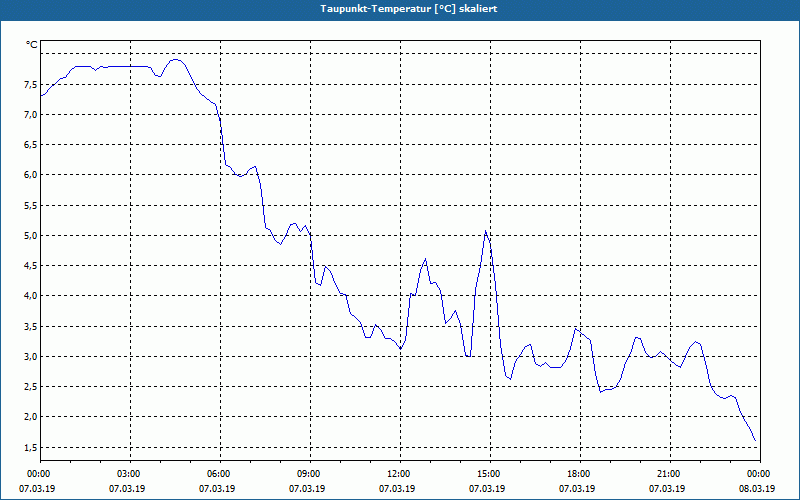Viewport: 800px width, 500px height.
Task: Select the 6,0 y-axis label
Action: click(x=31, y=175)
